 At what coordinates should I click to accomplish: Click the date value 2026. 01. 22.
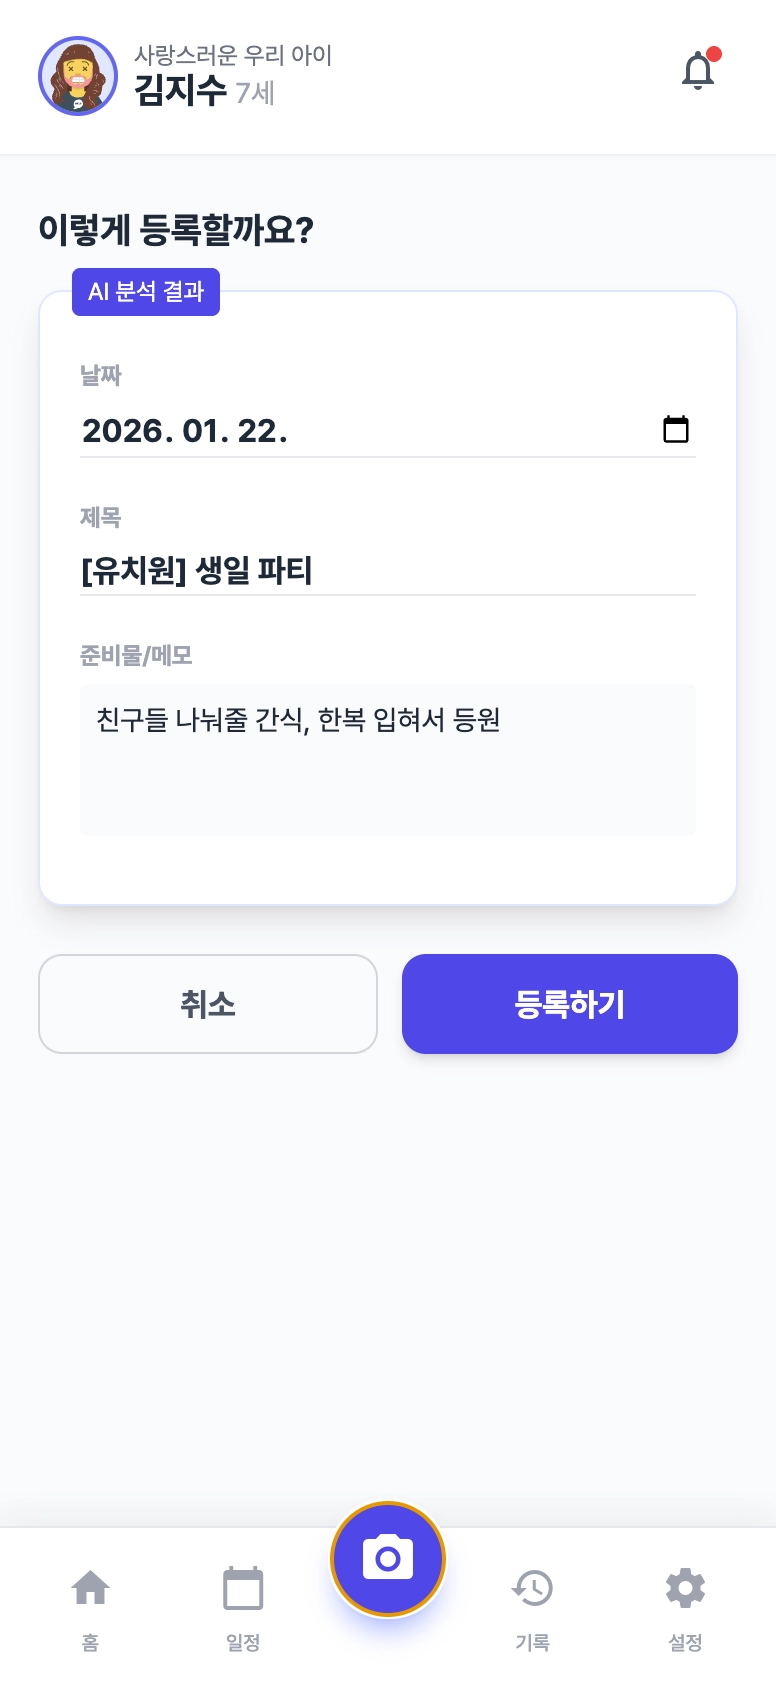pyautogui.click(x=185, y=431)
